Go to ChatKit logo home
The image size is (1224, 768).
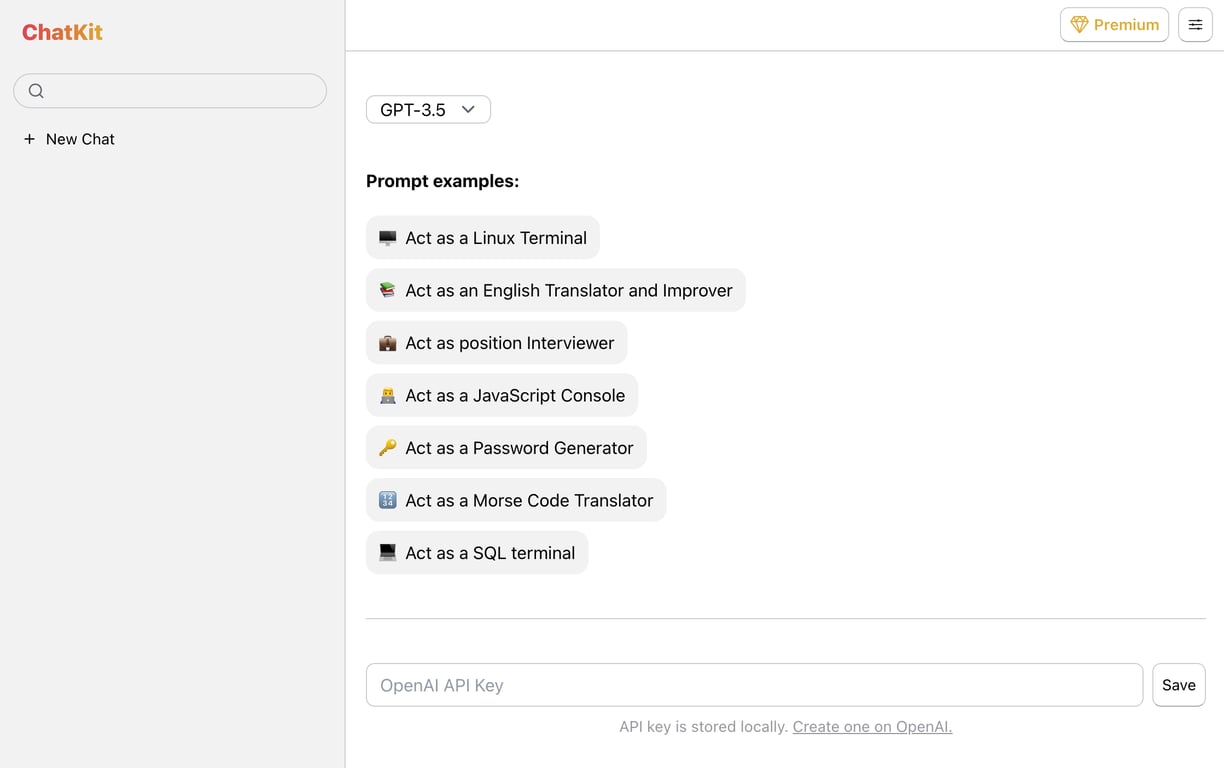[x=62, y=32]
